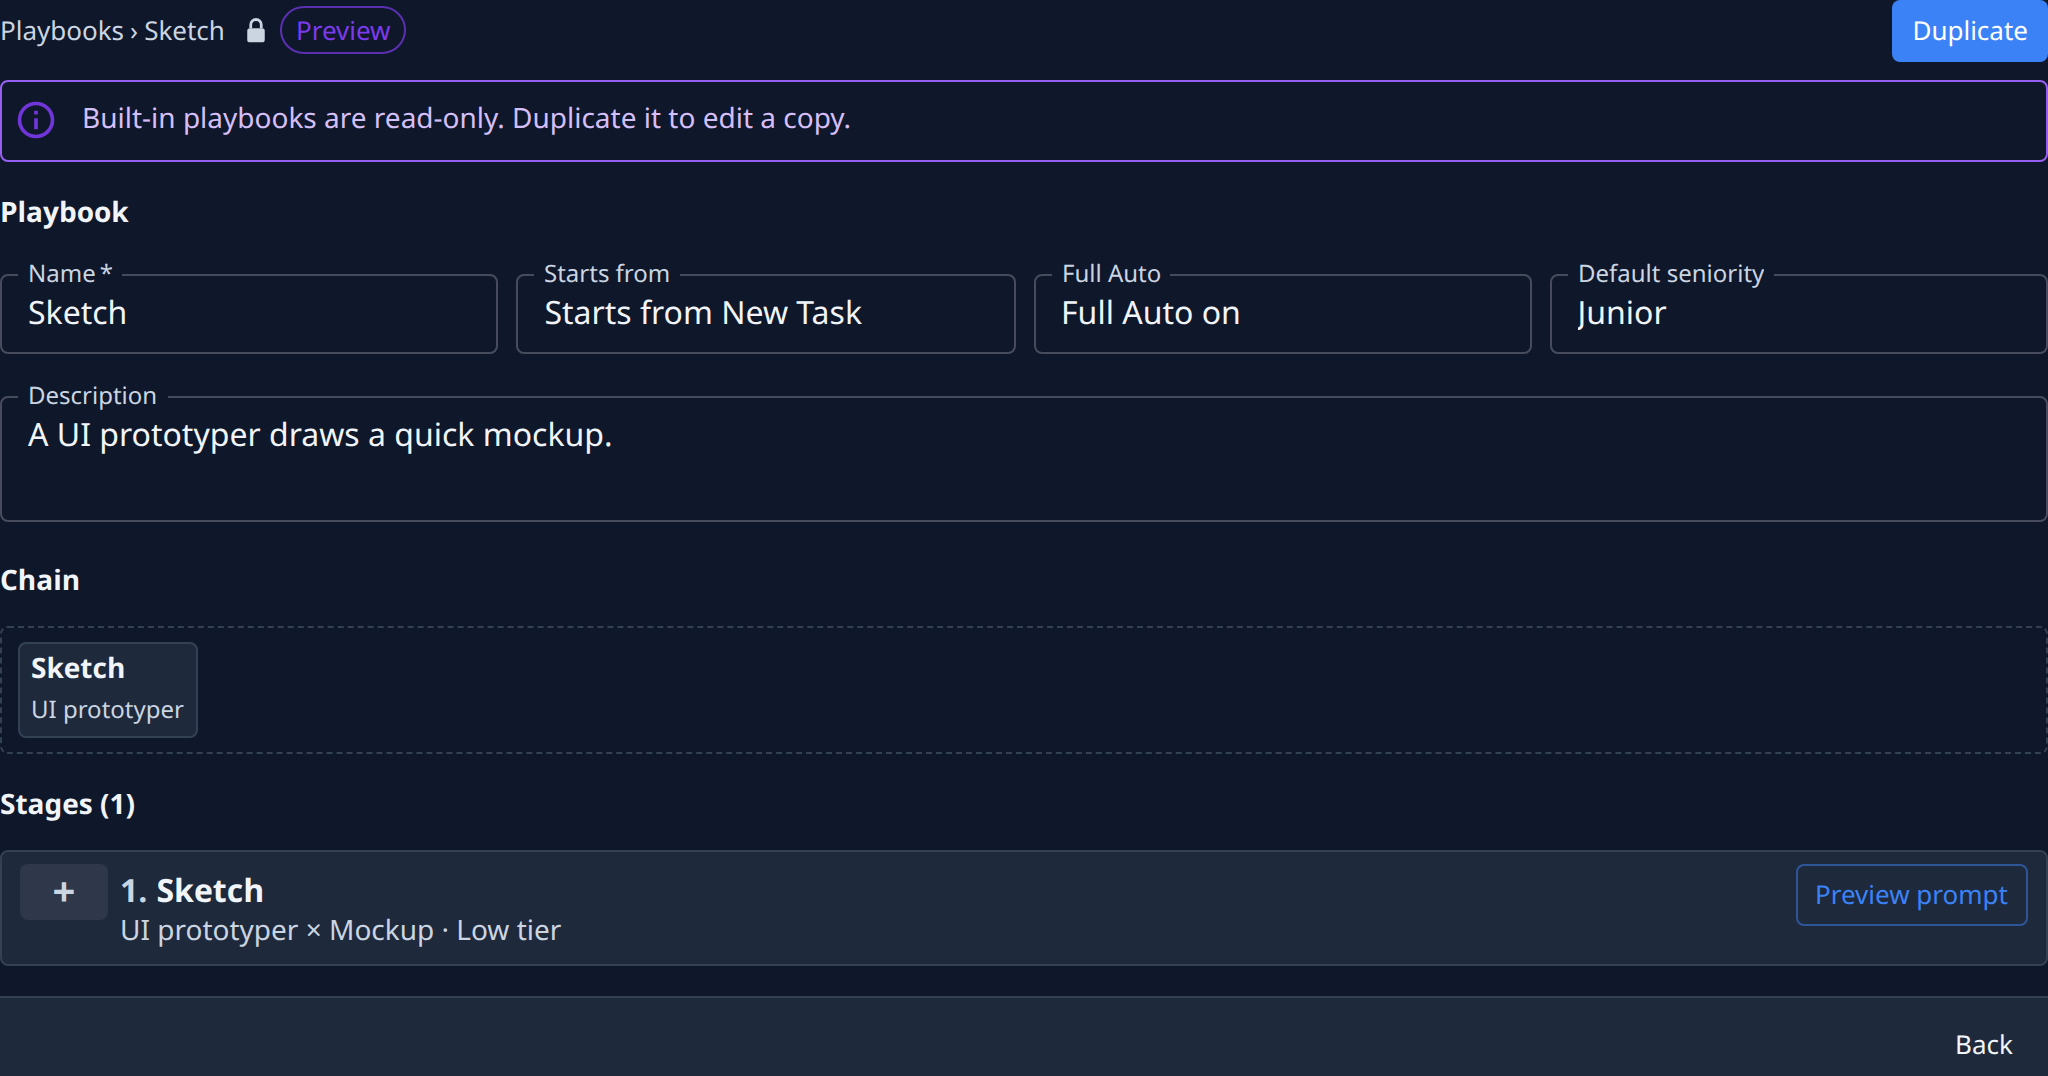Click 'UI prototyper × Mockup · Low tier' text
This screenshot has width=2048, height=1076.
(x=340, y=930)
